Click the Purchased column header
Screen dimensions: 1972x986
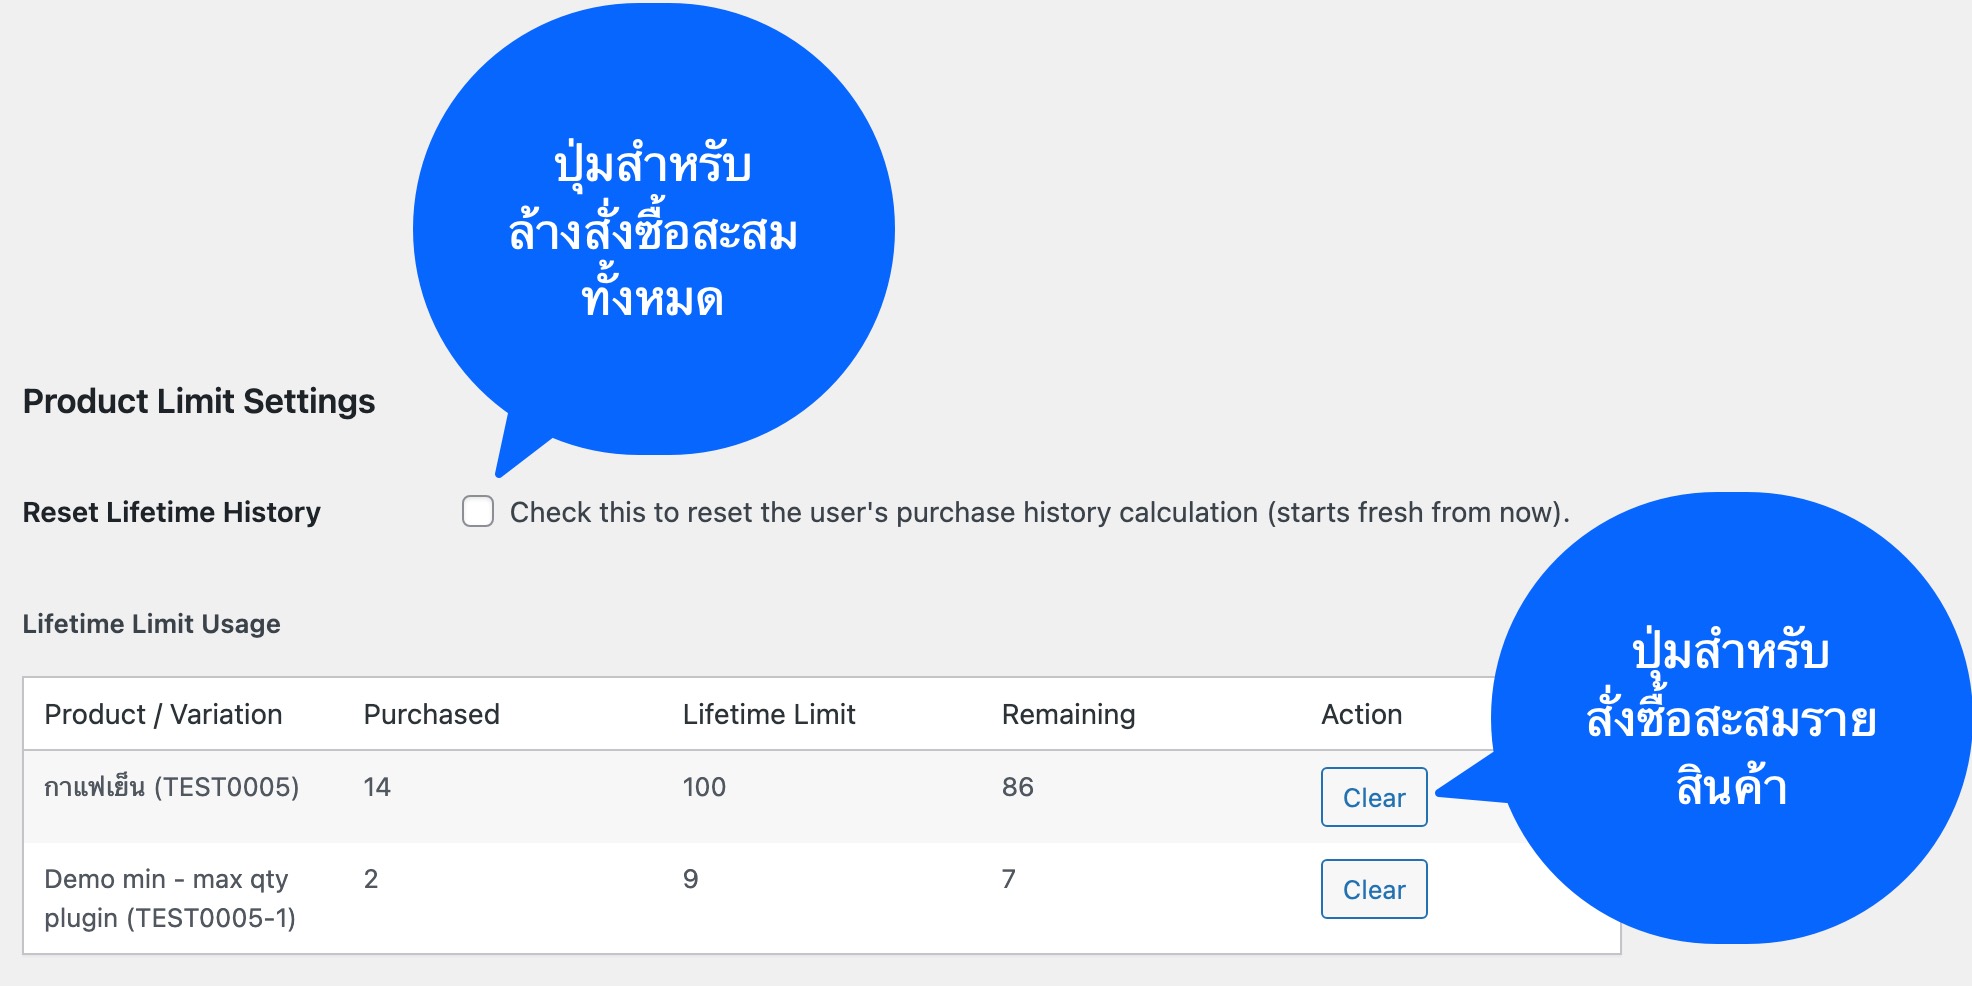(431, 714)
